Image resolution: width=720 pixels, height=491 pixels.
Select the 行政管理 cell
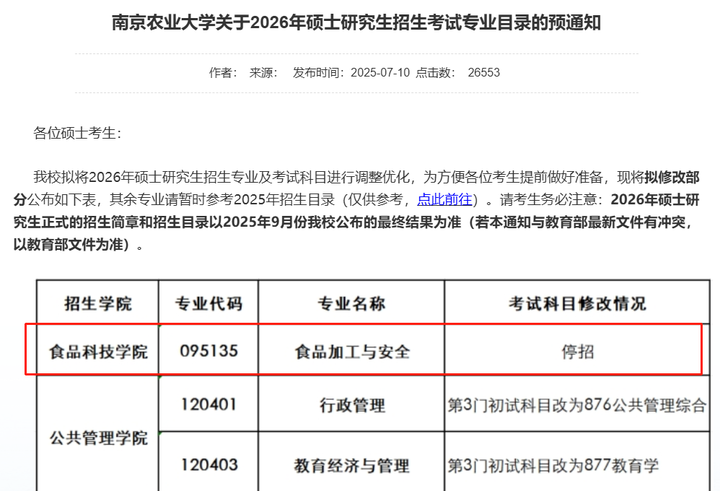click(x=351, y=404)
